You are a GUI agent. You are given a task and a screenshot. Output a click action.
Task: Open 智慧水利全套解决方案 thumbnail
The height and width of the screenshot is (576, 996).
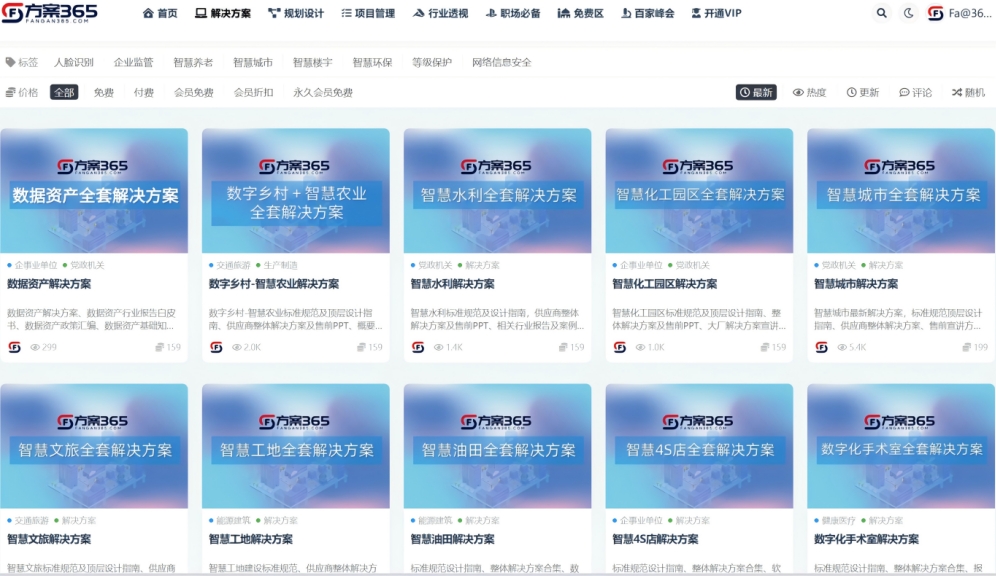pyautogui.click(x=497, y=191)
